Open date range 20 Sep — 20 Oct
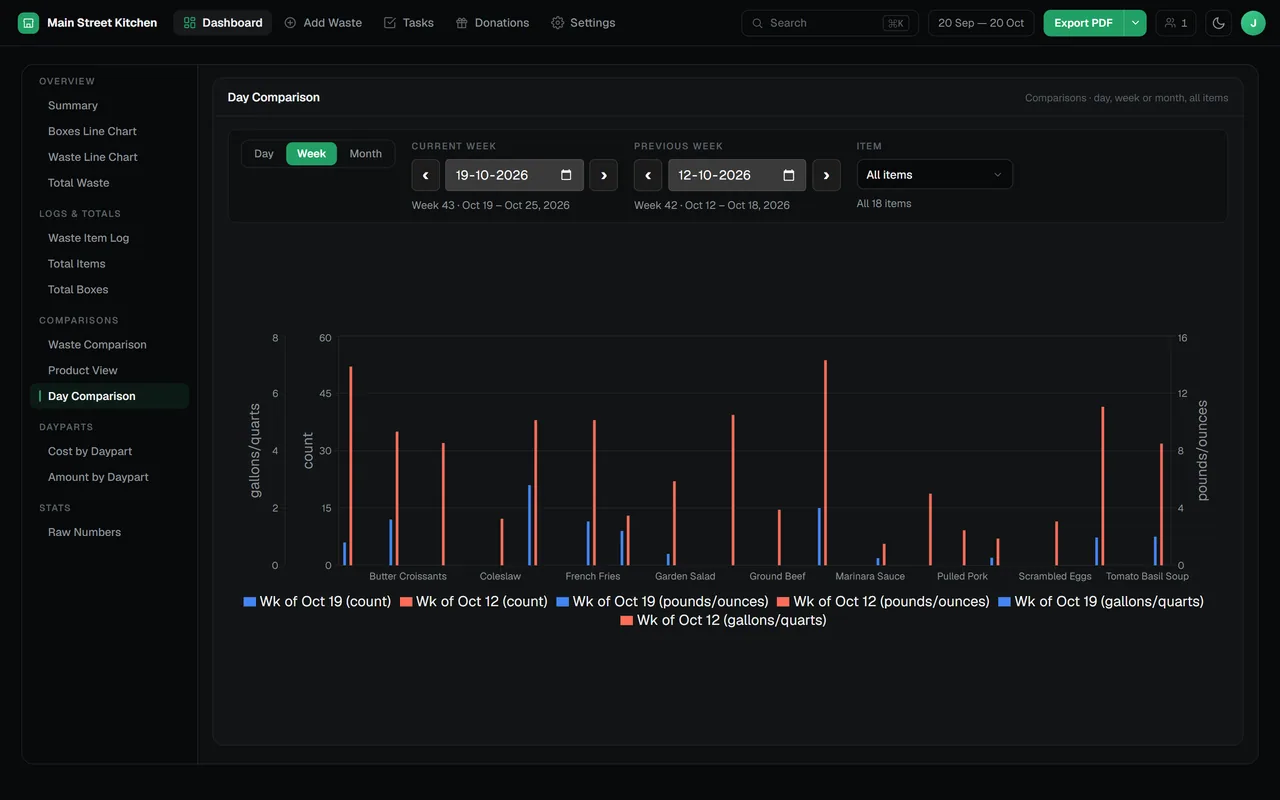This screenshot has height=800, width=1280. [x=981, y=23]
